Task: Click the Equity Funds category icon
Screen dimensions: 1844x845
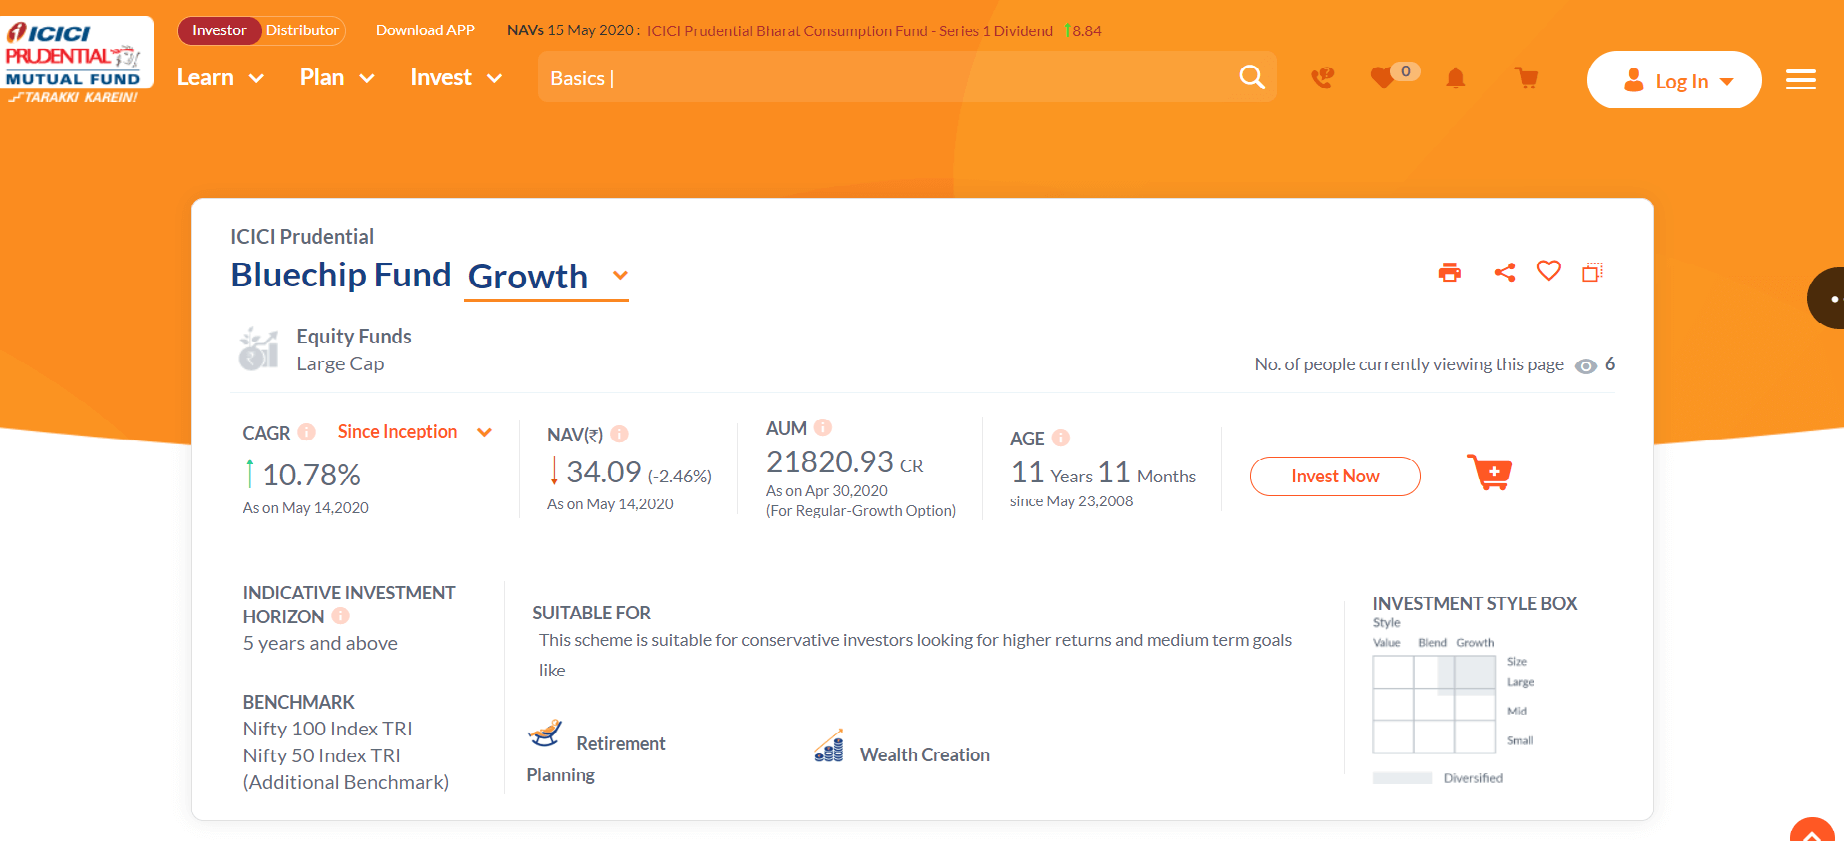Action: click(x=259, y=349)
